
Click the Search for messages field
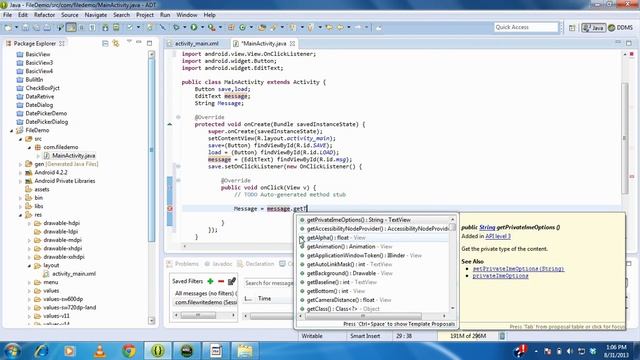[x=269, y=283]
